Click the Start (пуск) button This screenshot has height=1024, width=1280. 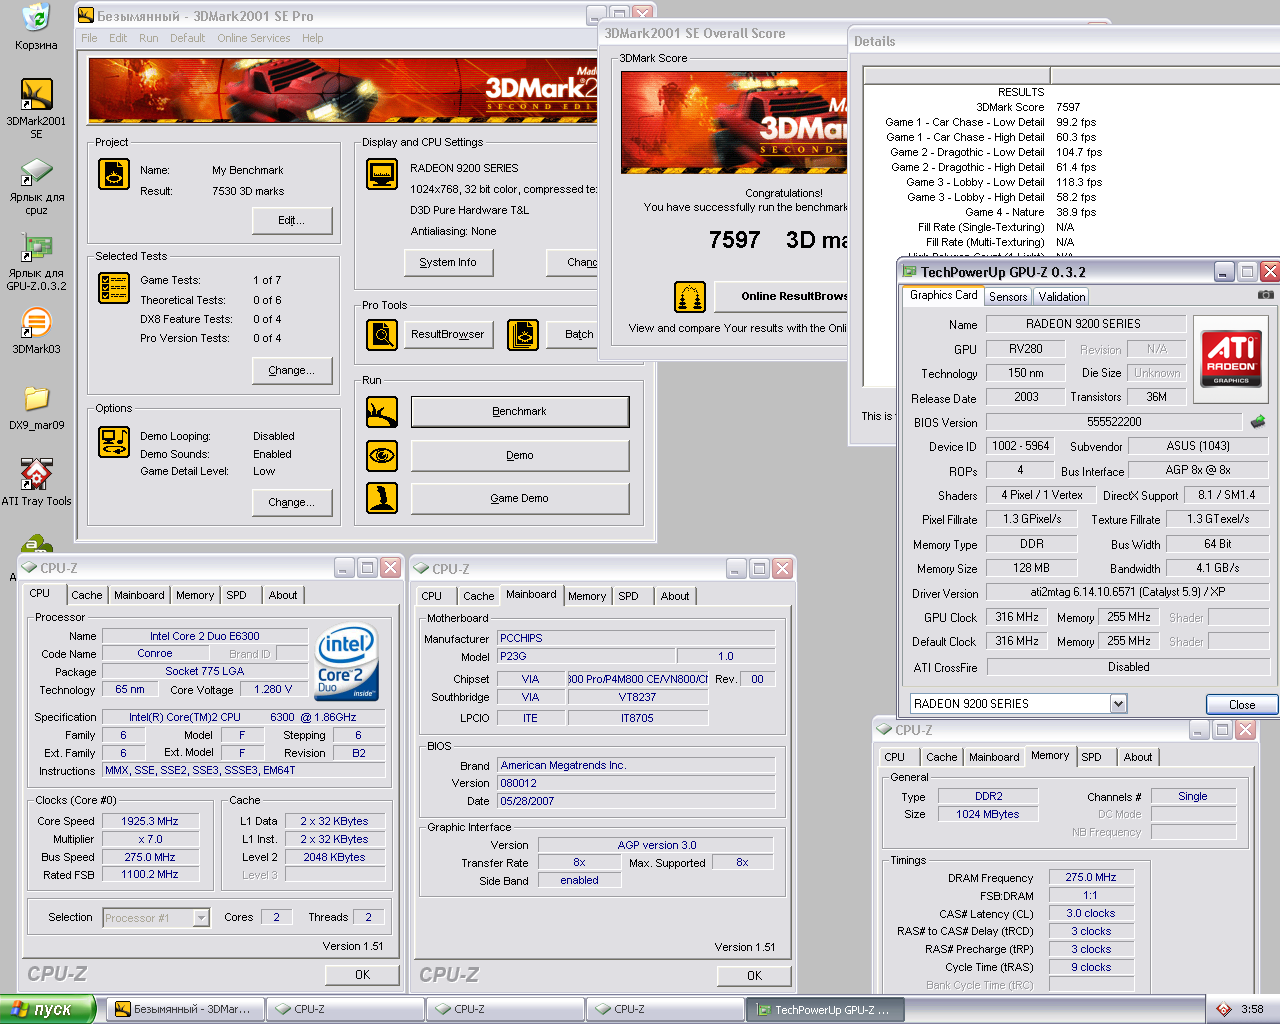(47, 1009)
